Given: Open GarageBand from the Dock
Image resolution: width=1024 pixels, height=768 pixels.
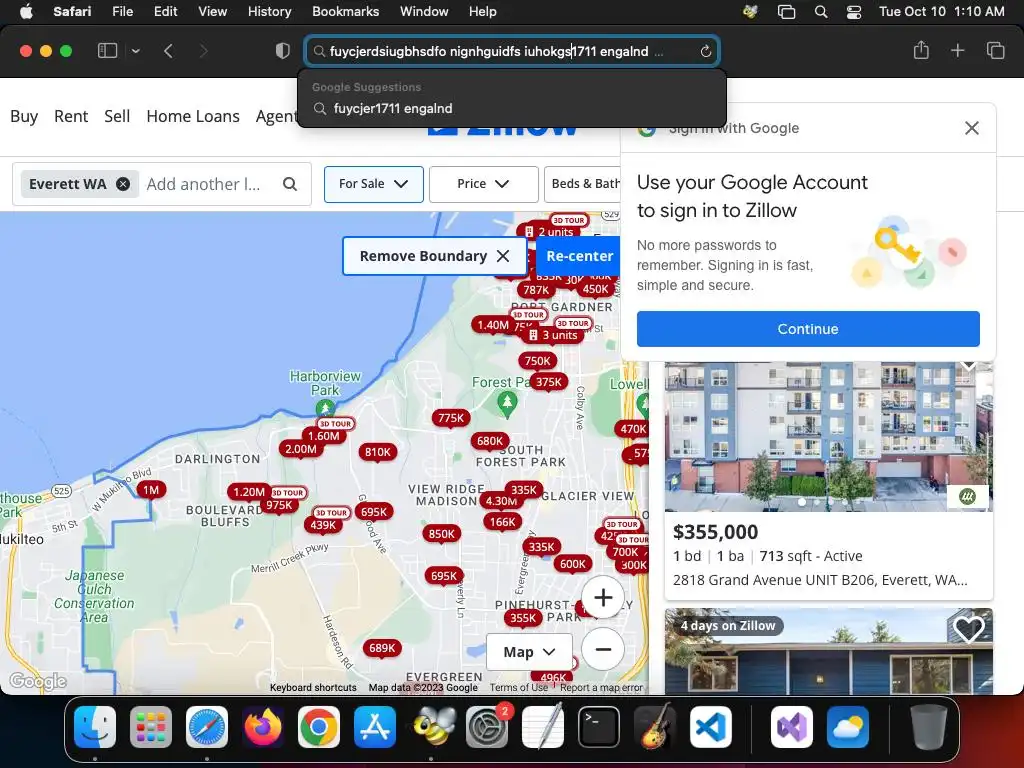Looking at the screenshot, I should [x=655, y=727].
